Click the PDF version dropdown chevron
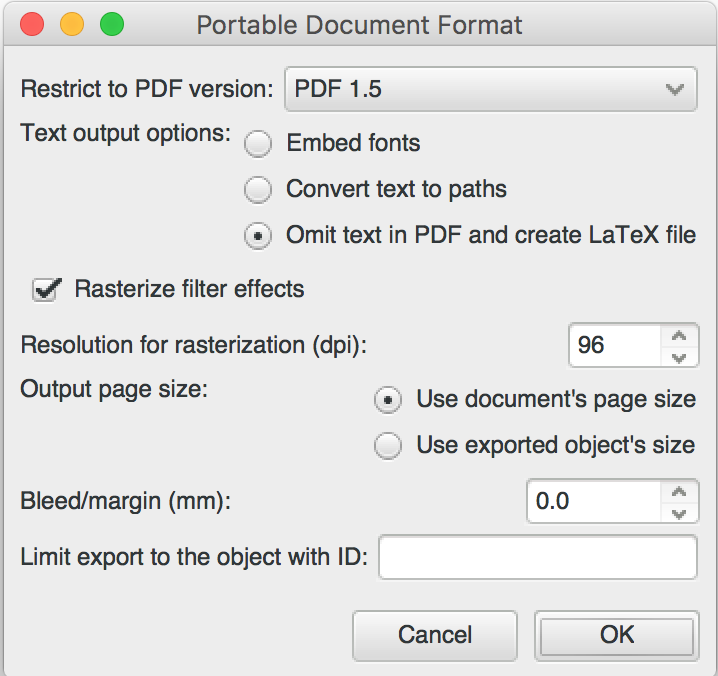This screenshot has height=676, width=718. pyautogui.click(x=674, y=89)
